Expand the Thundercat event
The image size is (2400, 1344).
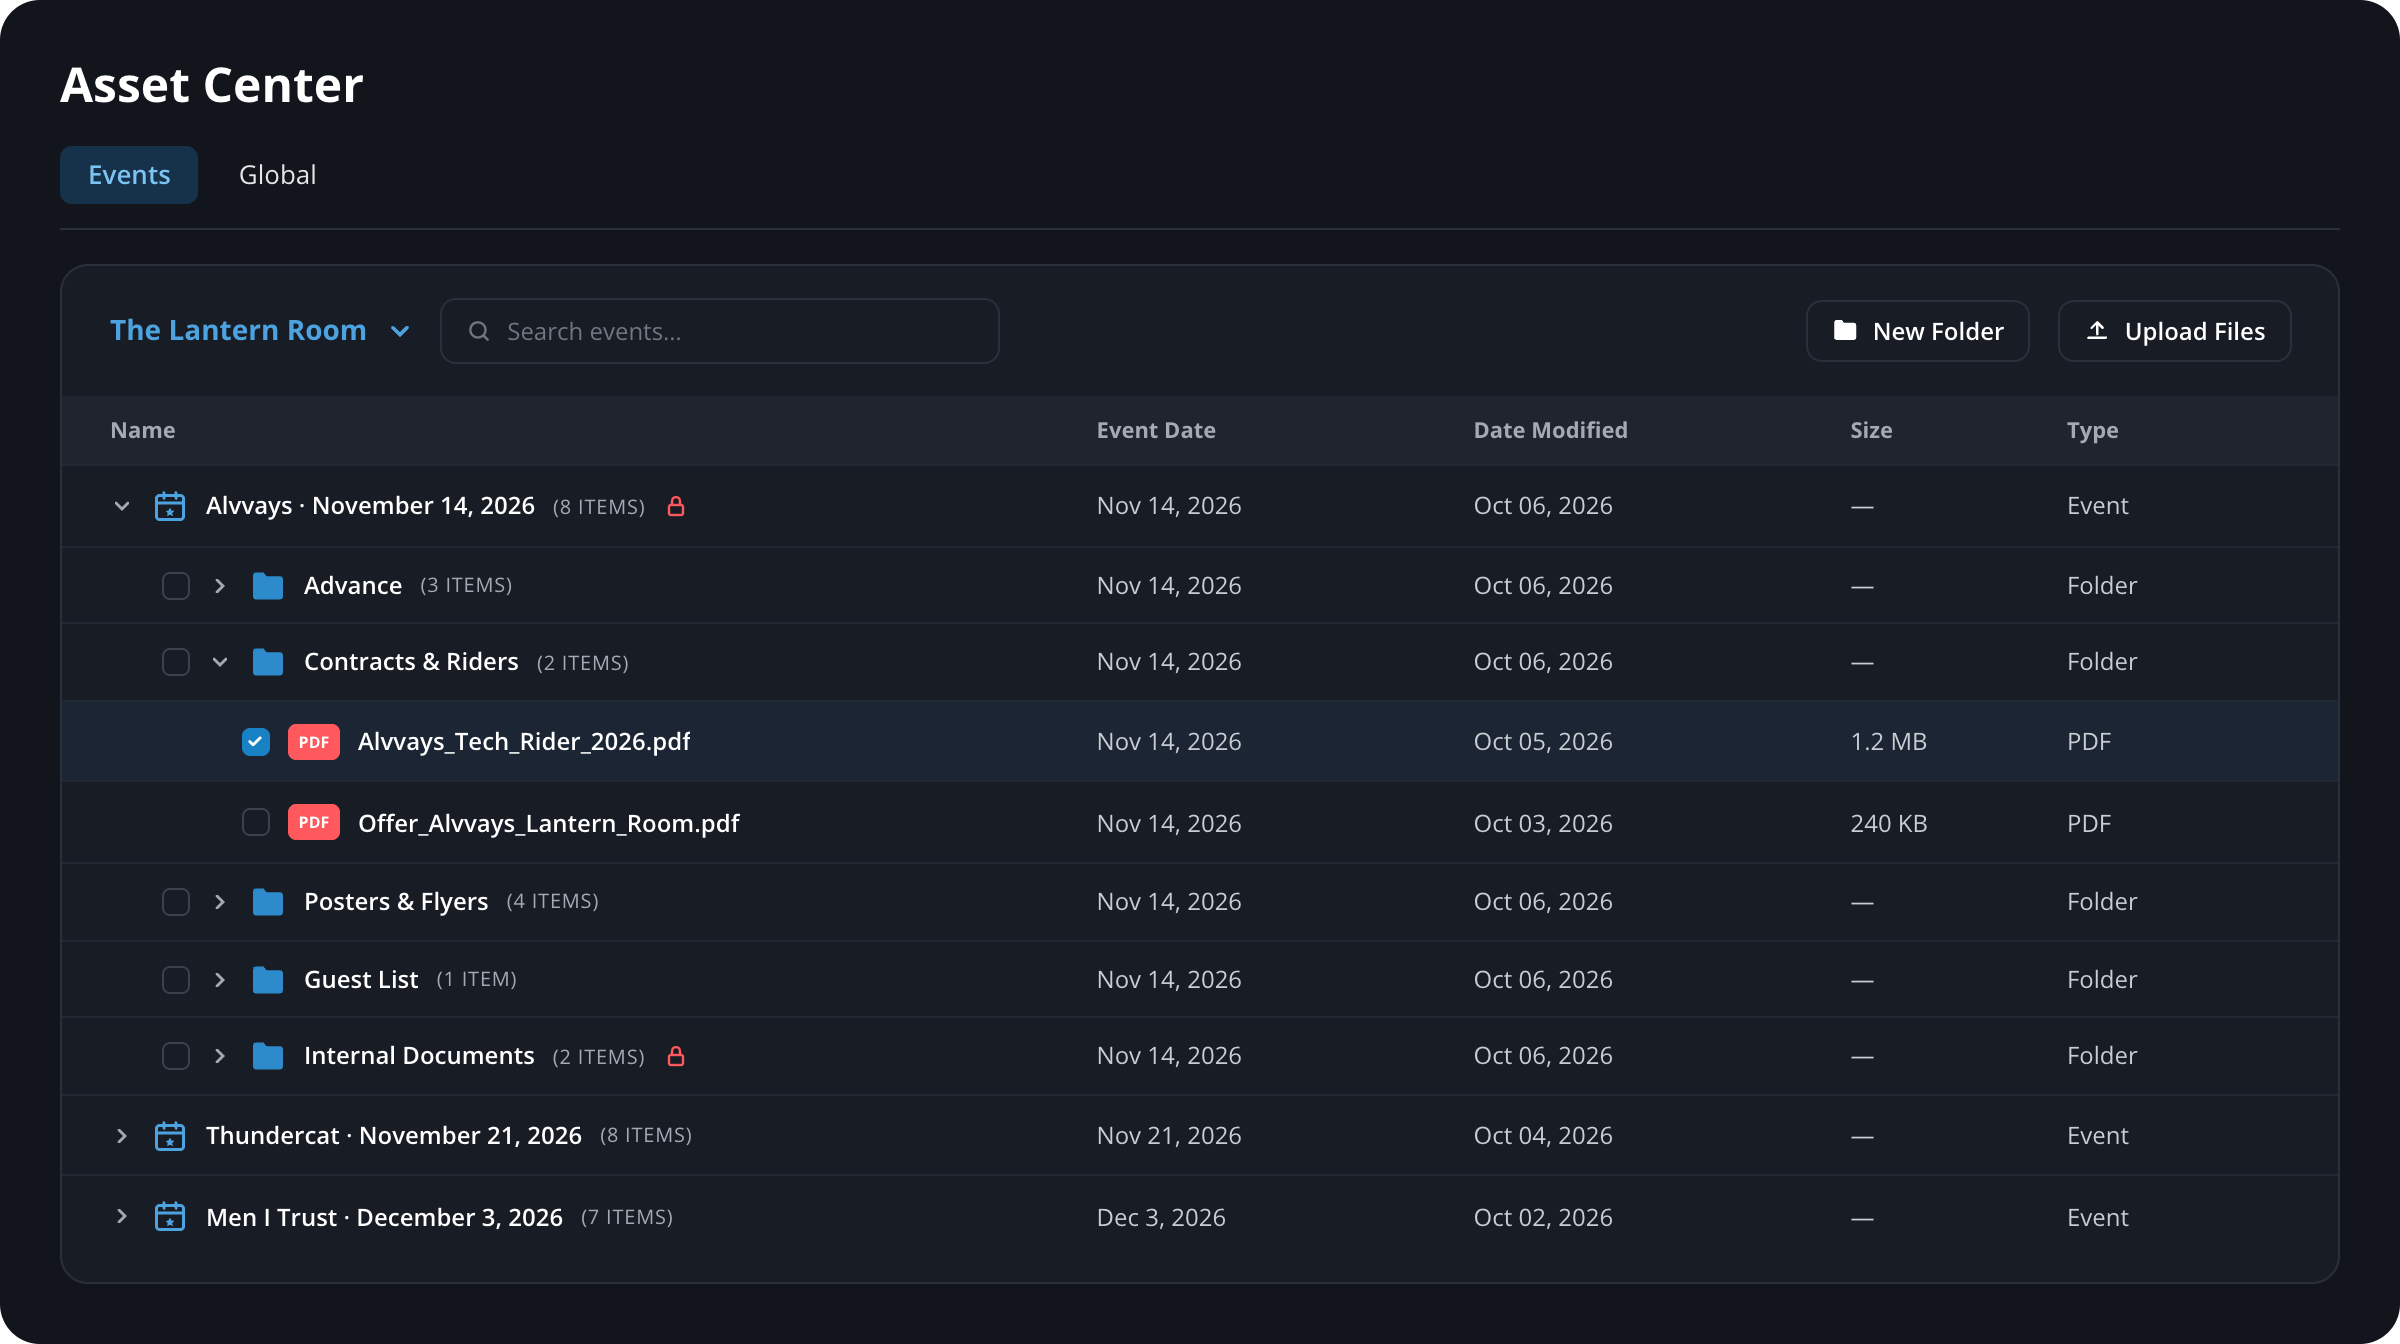click(122, 1136)
